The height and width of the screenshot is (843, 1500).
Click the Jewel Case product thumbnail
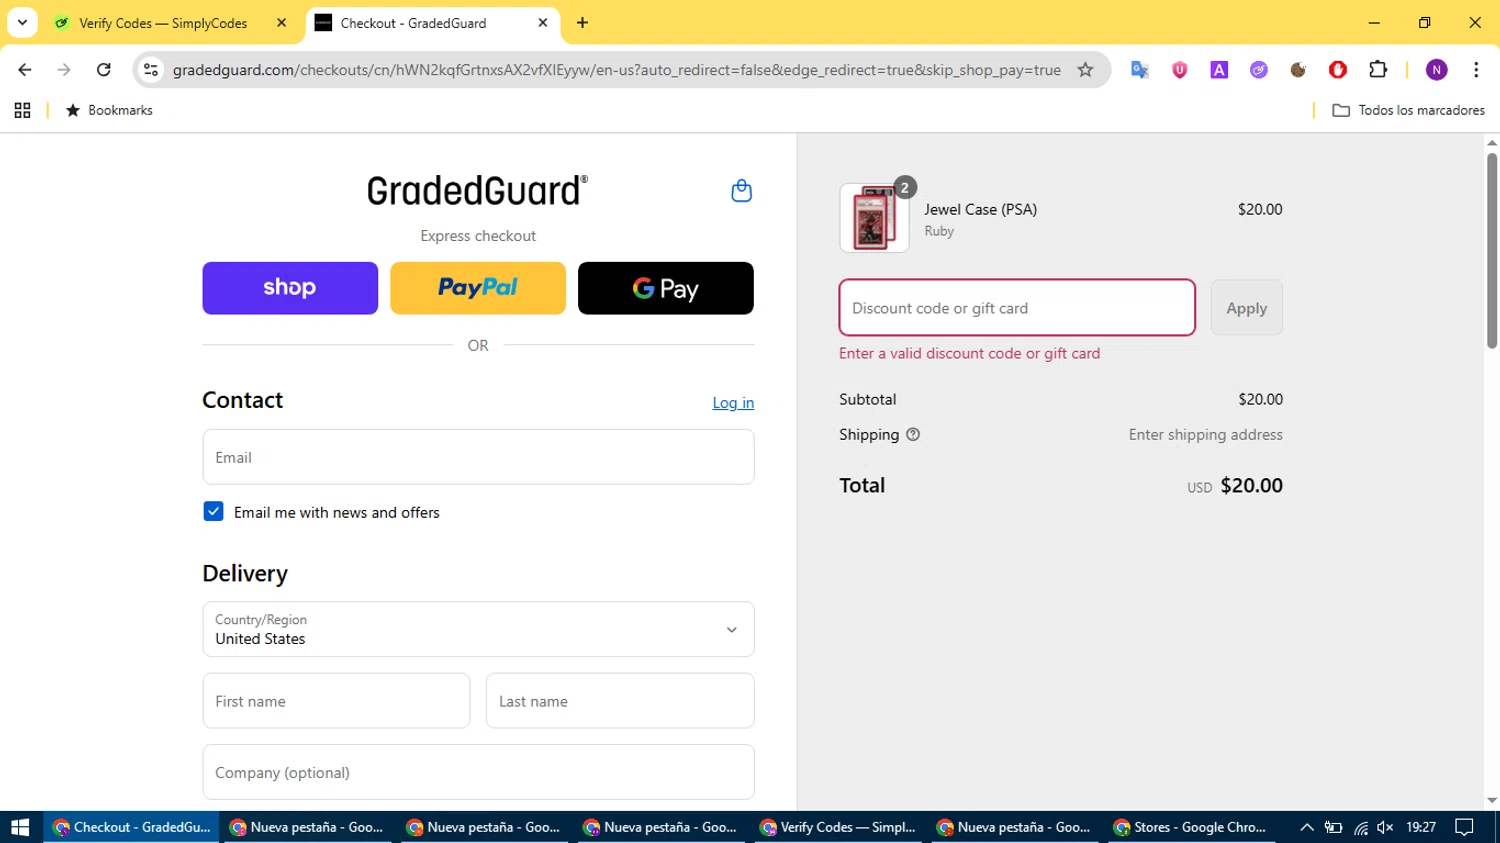[874, 218]
